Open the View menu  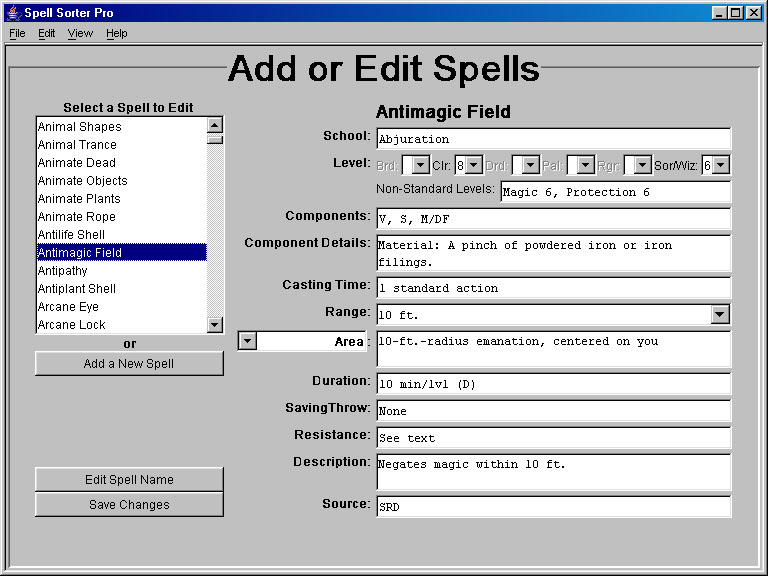[x=80, y=33]
